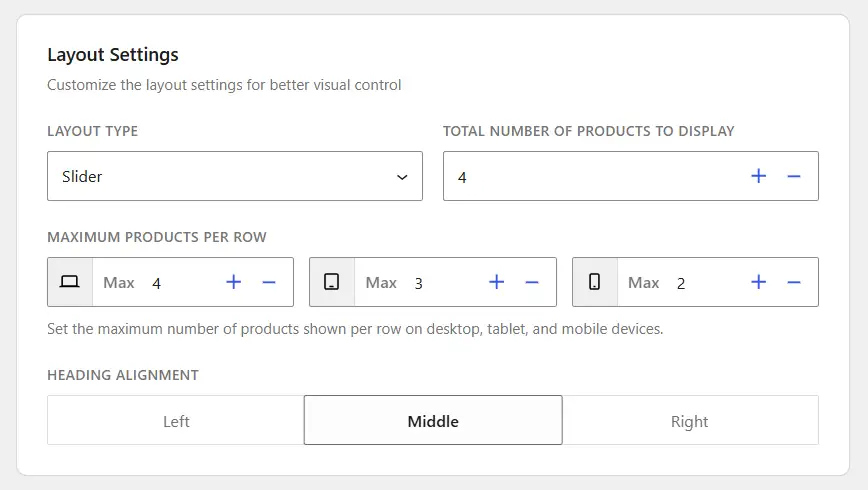
Task: Set heading alignment to Right
Action: 690,421
